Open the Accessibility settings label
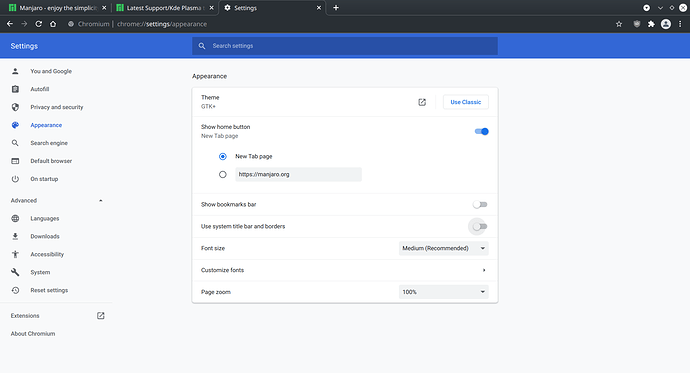 click(x=47, y=254)
